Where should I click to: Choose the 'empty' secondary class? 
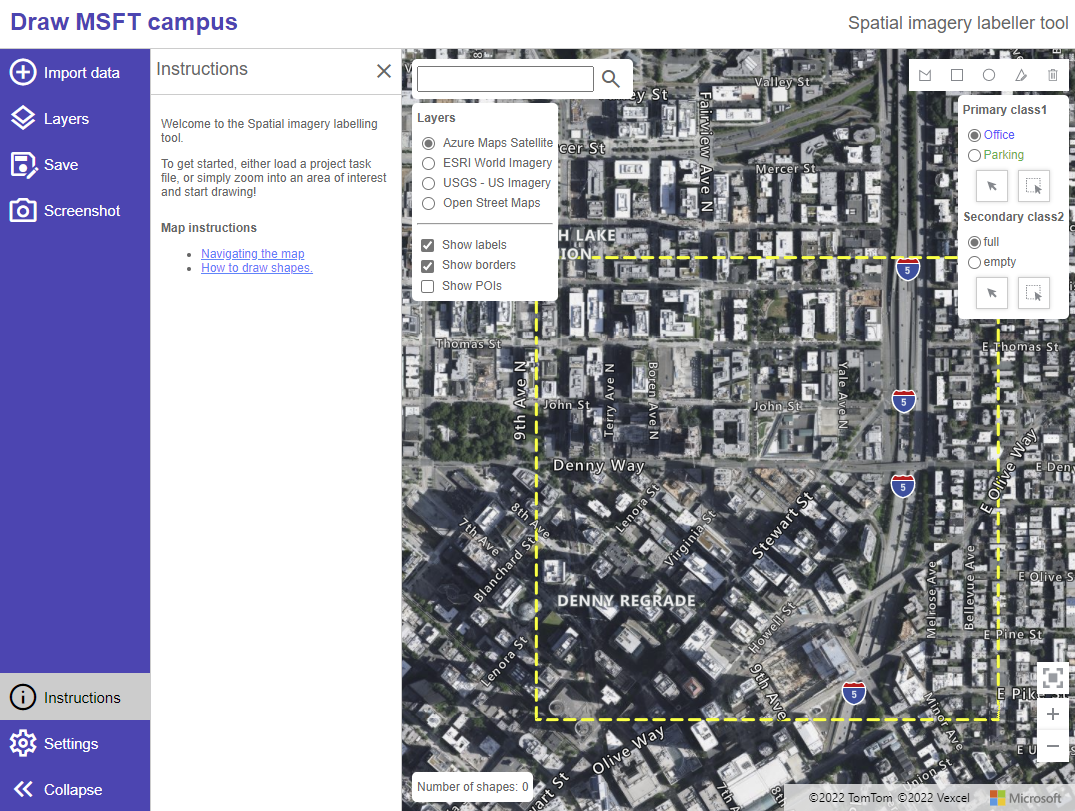click(x=974, y=263)
